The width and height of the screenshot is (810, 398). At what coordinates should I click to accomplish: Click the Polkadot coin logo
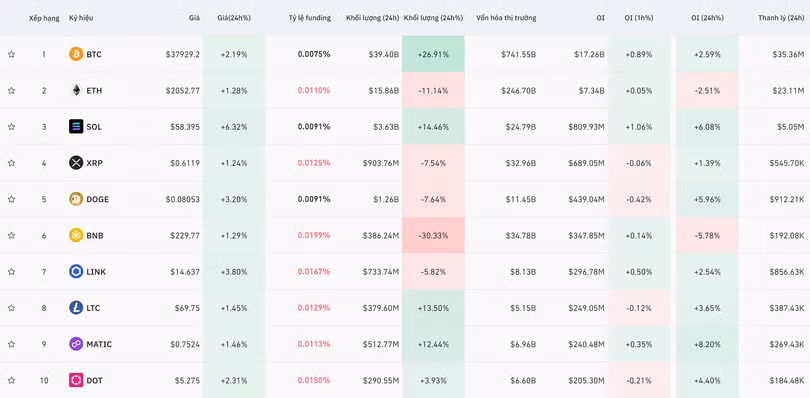pyautogui.click(x=76, y=380)
